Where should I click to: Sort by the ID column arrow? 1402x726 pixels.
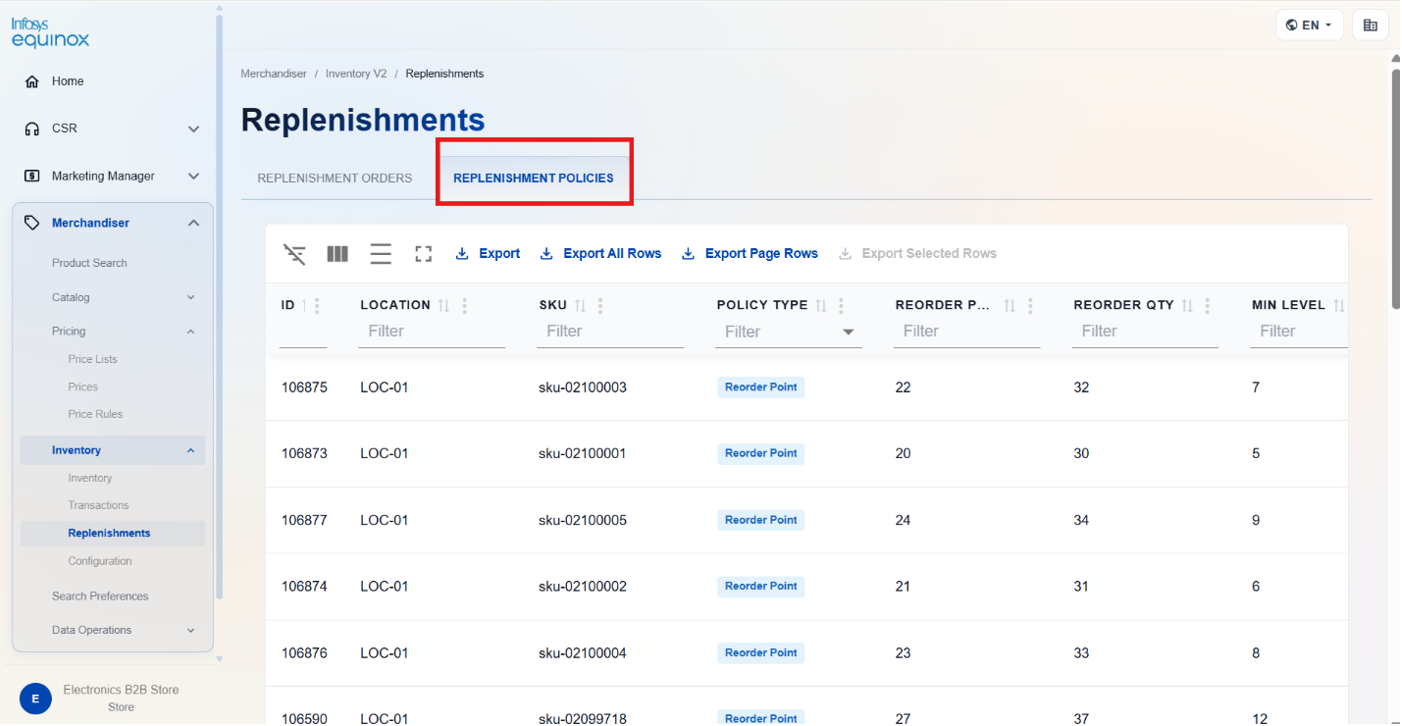(x=305, y=305)
